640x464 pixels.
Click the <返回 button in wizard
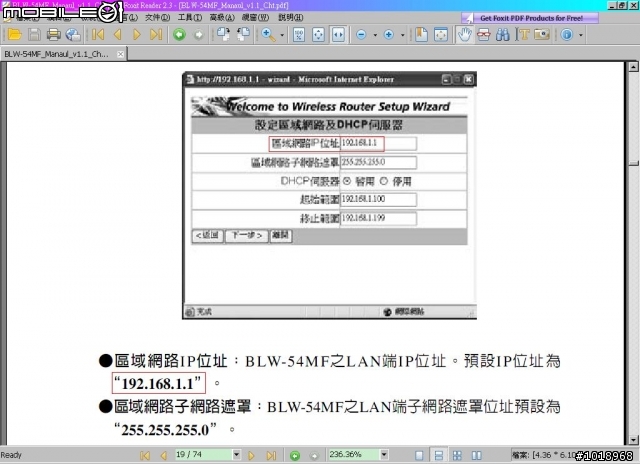(x=207, y=235)
